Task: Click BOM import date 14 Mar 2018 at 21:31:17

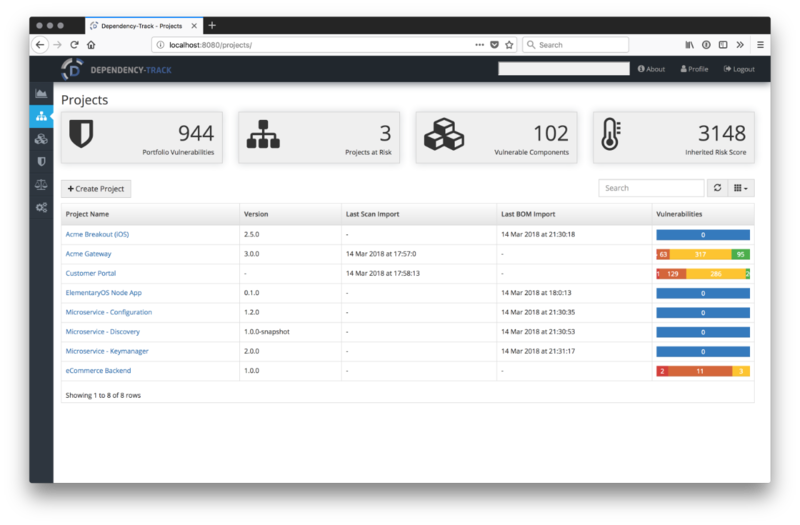Action: [538, 351]
